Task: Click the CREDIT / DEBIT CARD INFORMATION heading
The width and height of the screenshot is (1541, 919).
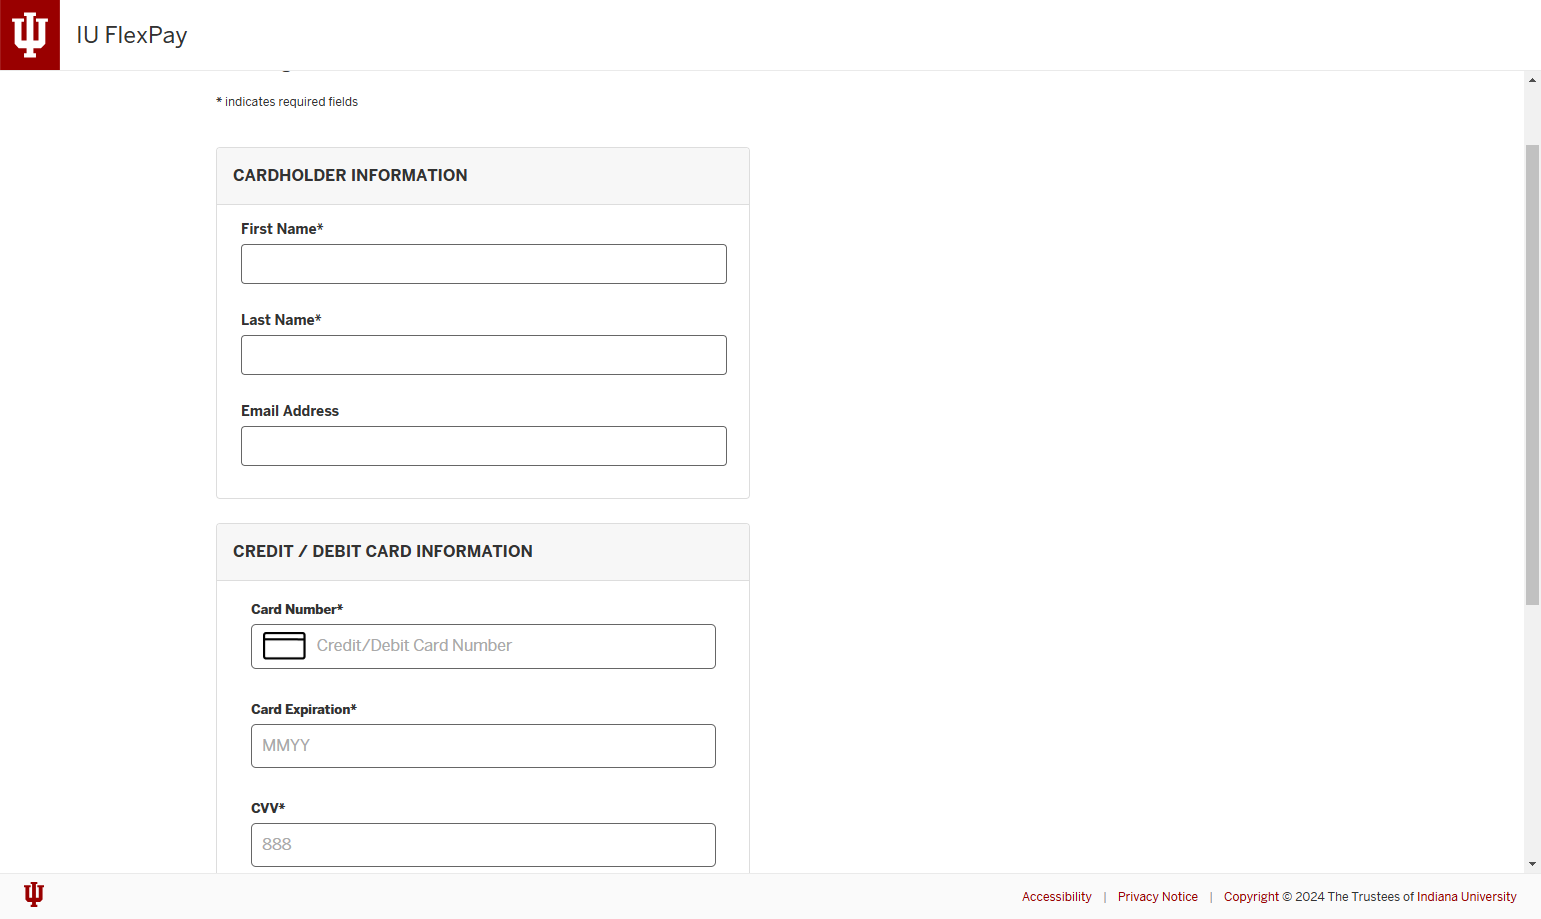Action: 383,551
